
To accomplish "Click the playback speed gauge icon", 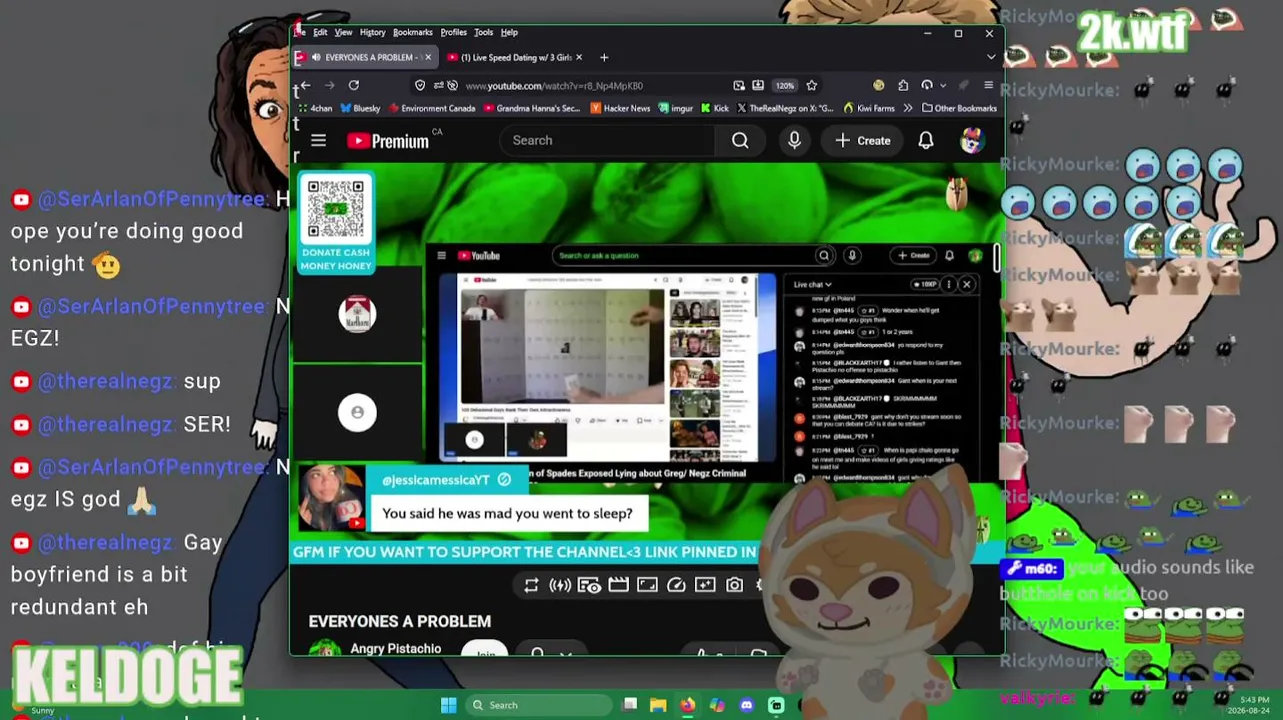I will [x=676, y=585].
